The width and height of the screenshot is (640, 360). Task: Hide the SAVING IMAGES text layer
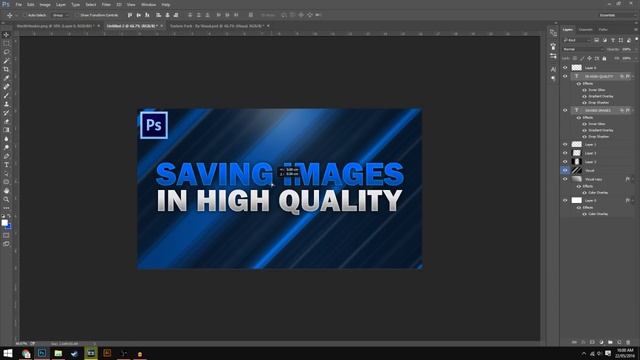565,110
